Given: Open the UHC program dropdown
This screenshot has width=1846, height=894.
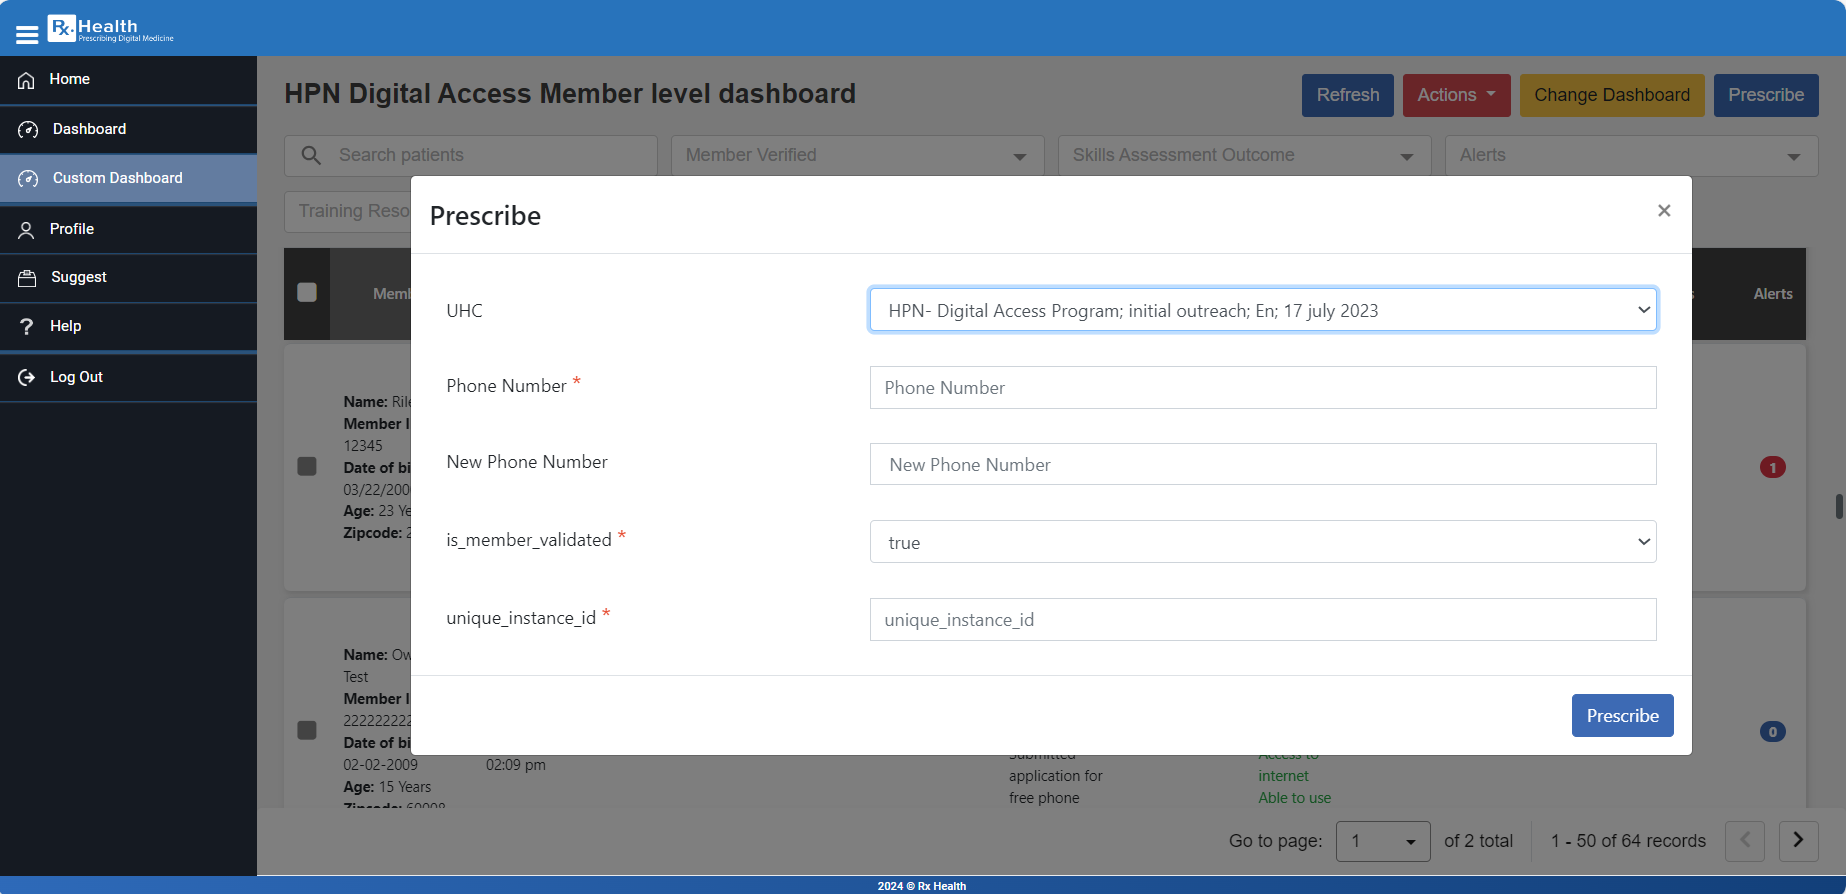Looking at the screenshot, I should click(x=1263, y=310).
